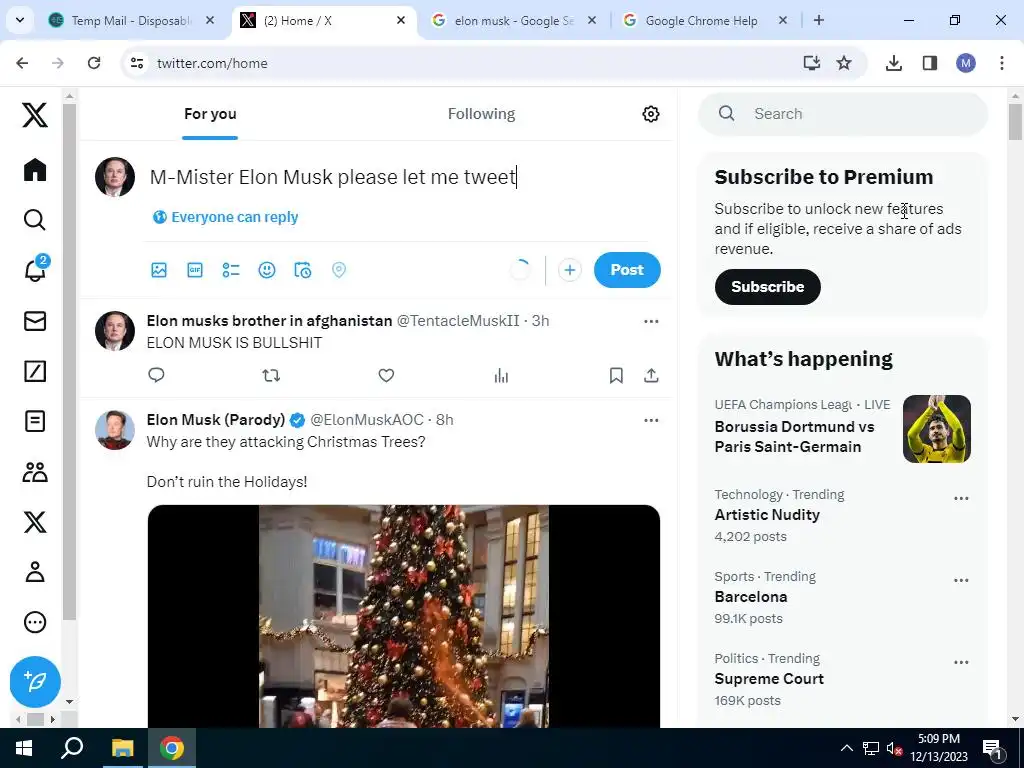Click the X logo at top of sidebar
1024x768 pixels.
[x=35, y=115]
